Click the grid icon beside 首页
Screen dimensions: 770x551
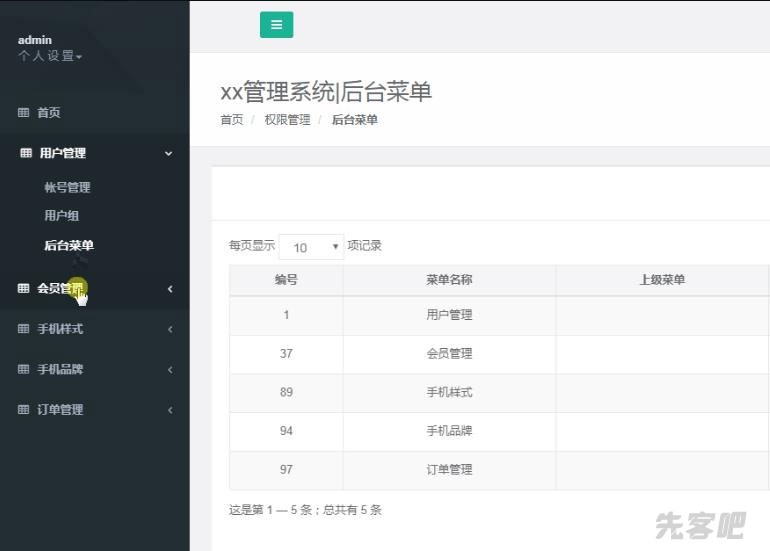(x=24, y=113)
